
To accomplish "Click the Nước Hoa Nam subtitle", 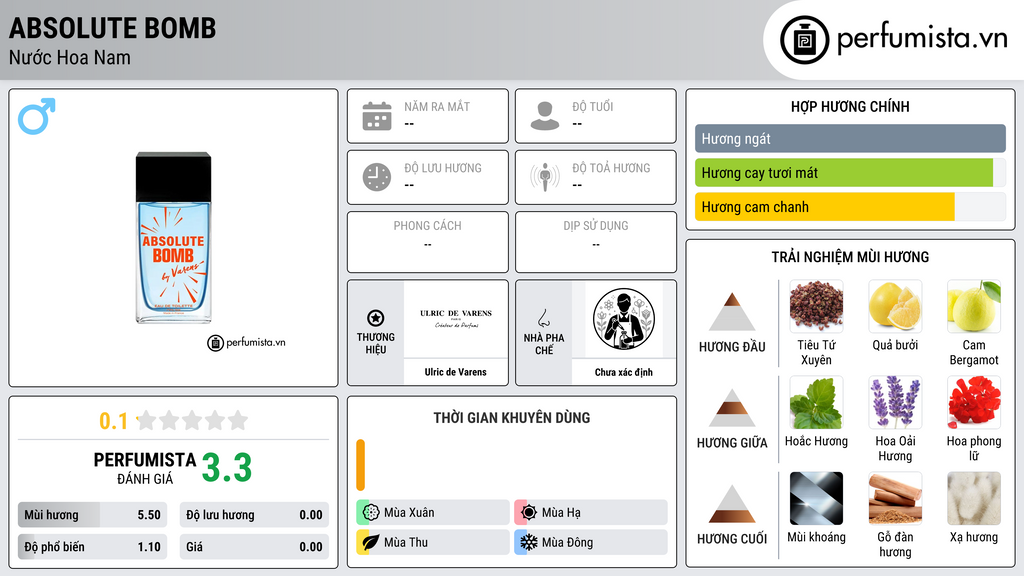I will click(70, 57).
